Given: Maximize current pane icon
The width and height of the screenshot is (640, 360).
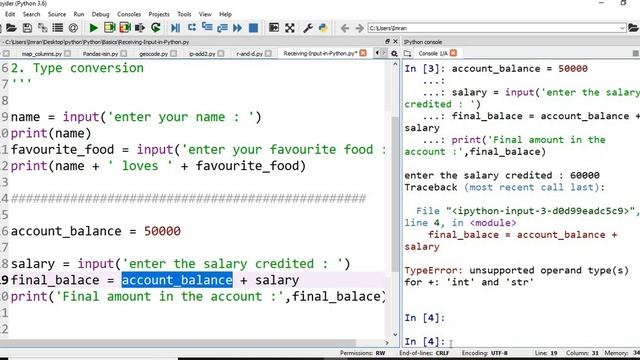Looking at the screenshot, I should [x=274, y=28].
